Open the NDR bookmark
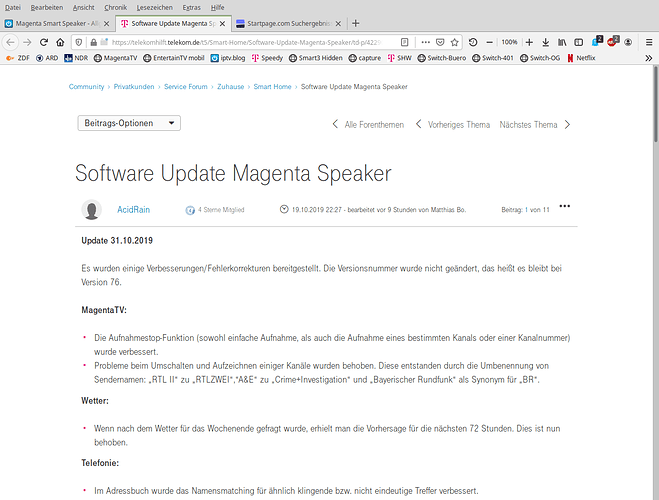659x500 pixels. (x=76, y=58)
